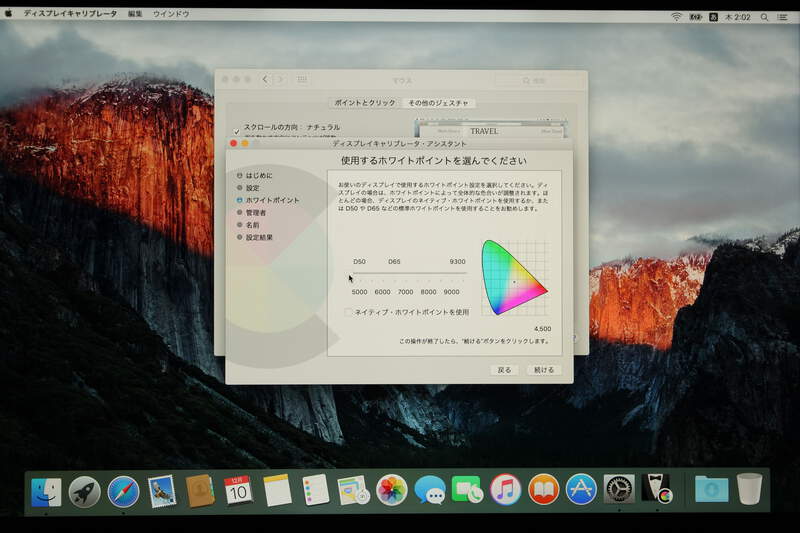Toggle スクロールの方向: ナチュラル checkbox

237,129
